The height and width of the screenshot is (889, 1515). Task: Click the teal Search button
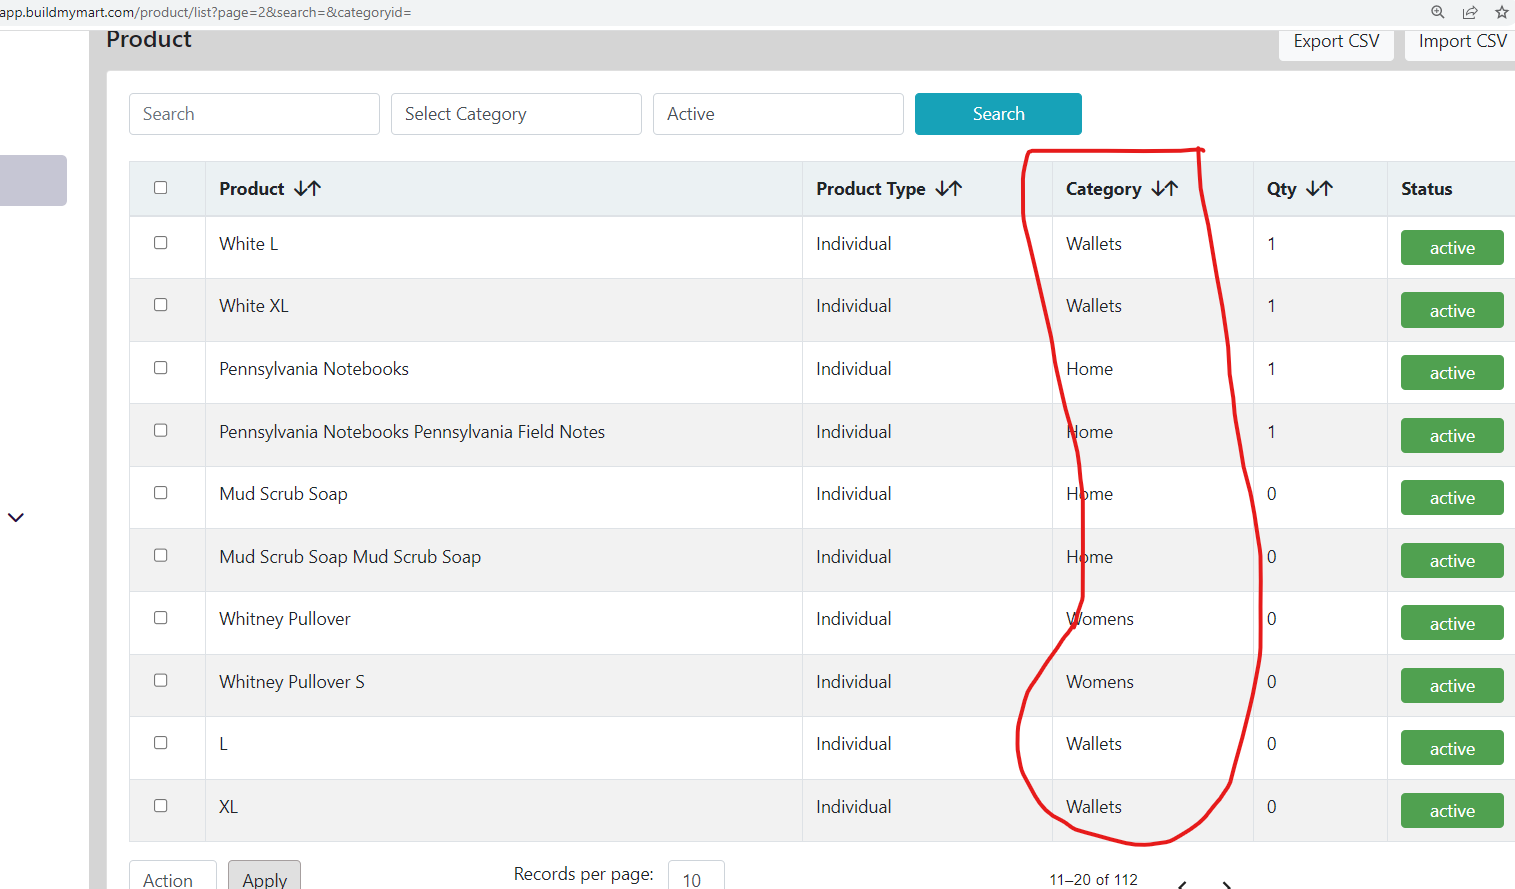998,114
